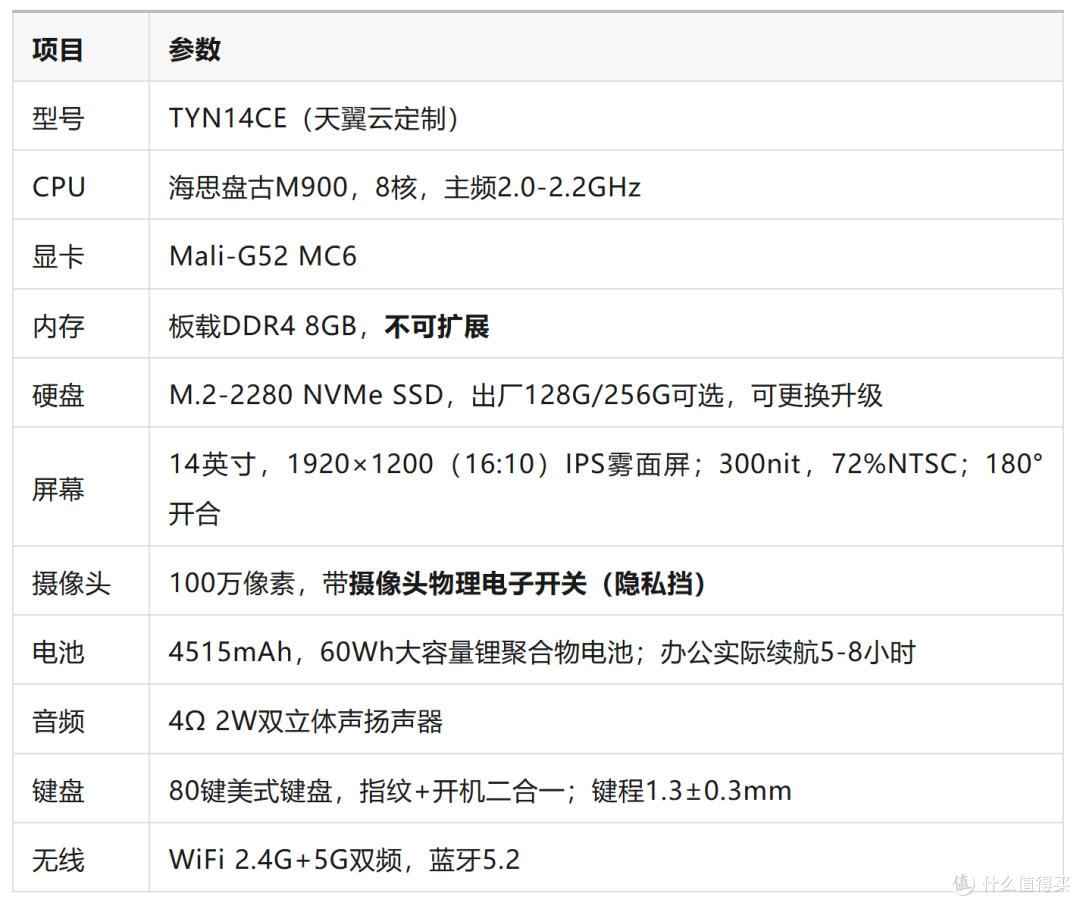
Task: Select the 4Ω 2W双立体声扬声器 value
Action: [x=306, y=721]
